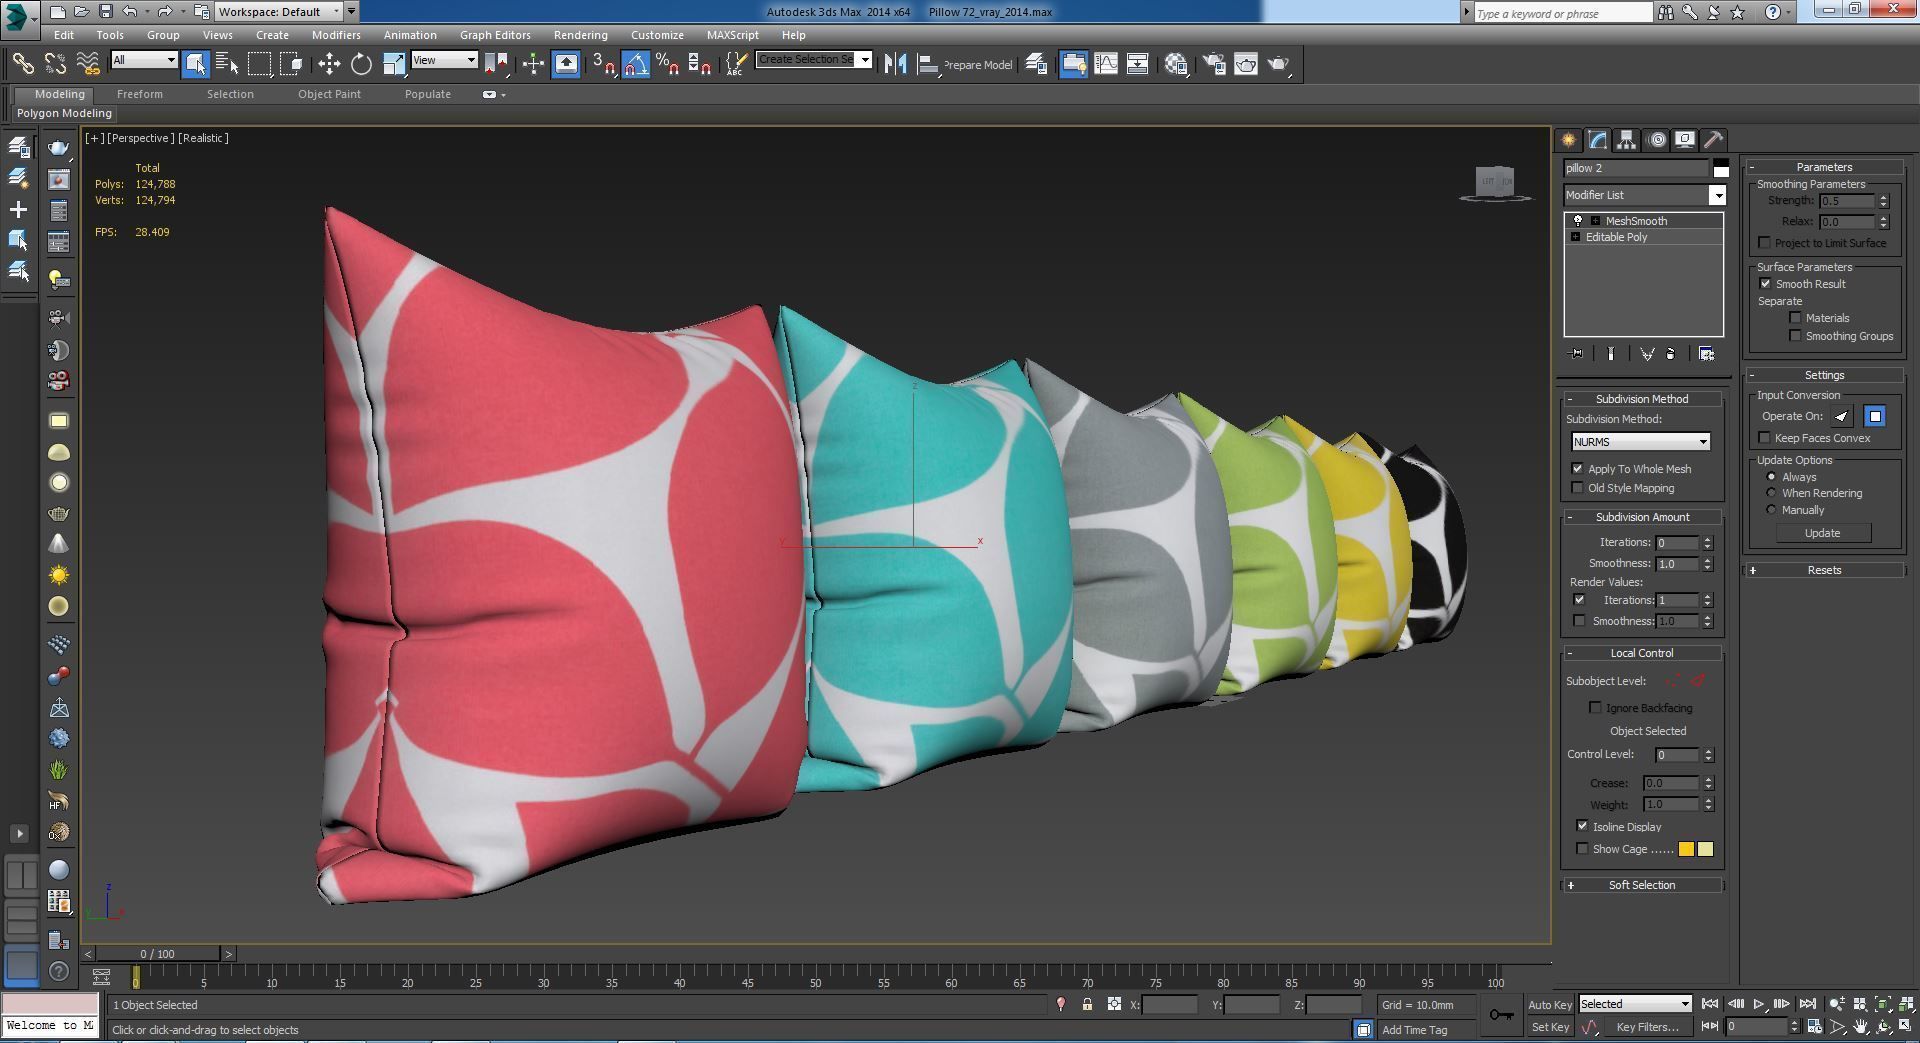1920x1043 pixels.
Task: Select the When Rendering update option
Action: (1772, 493)
